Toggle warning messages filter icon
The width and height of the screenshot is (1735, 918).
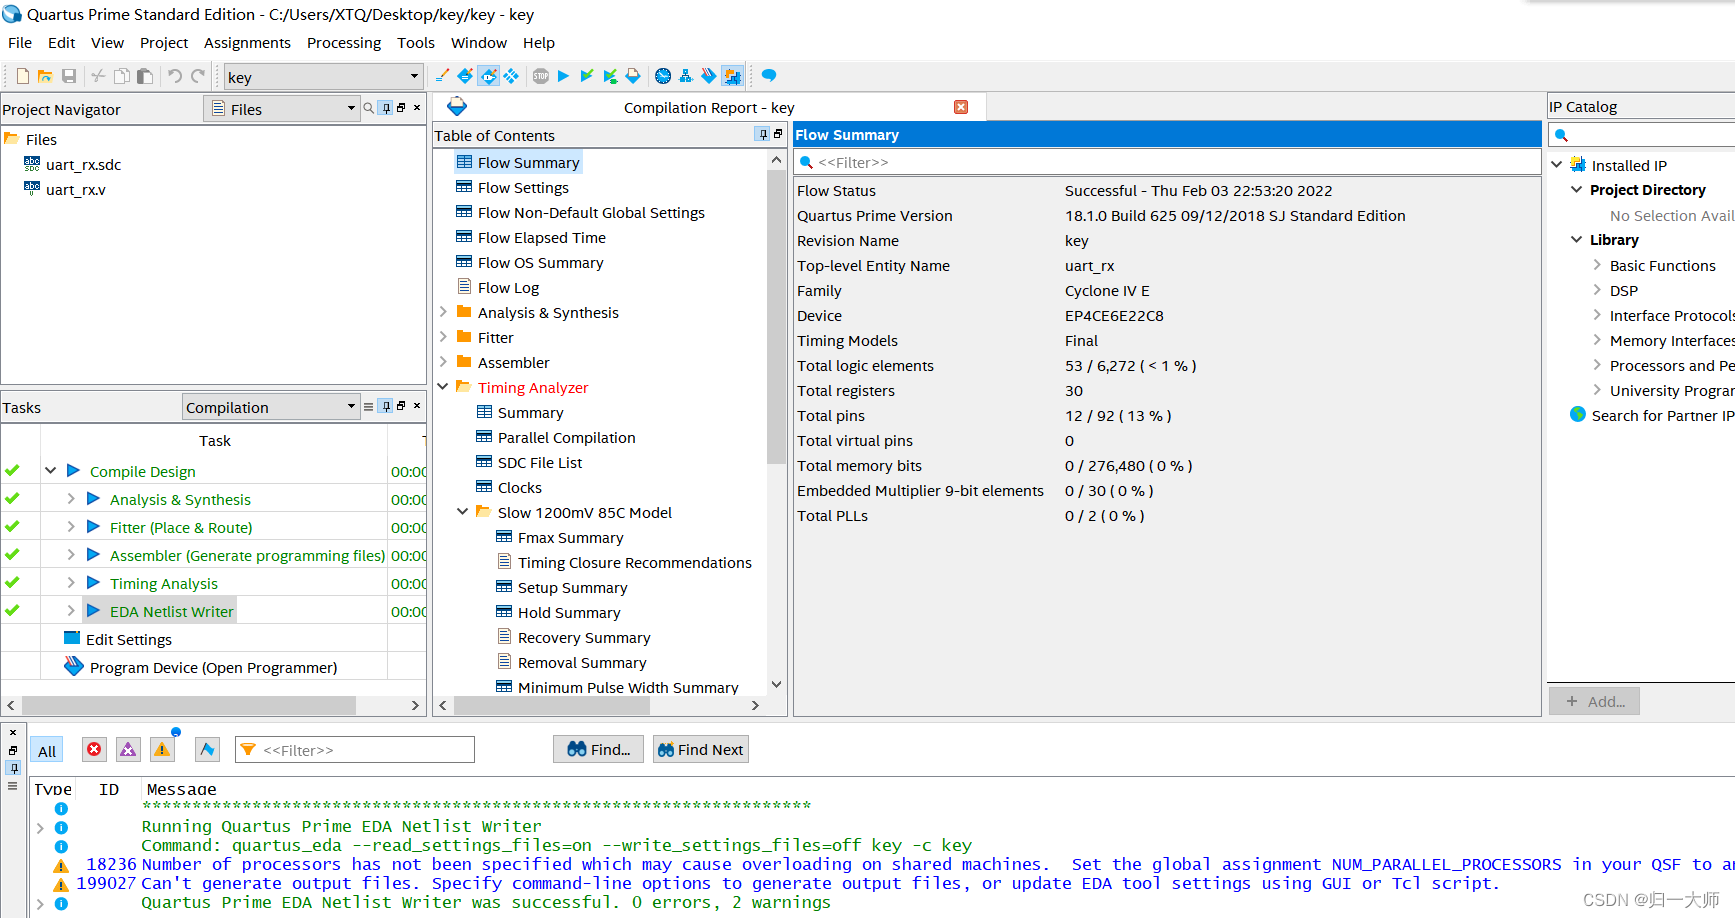tap(162, 749)
